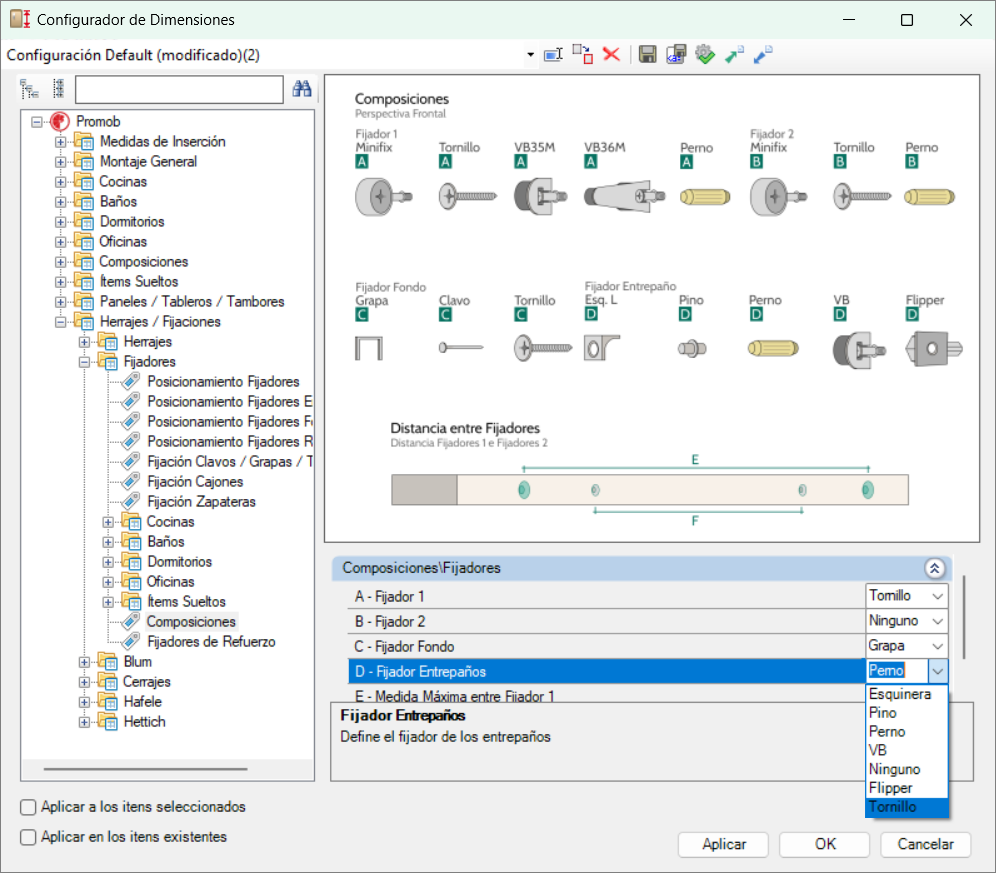Click the duplicate configuration toolbar icon

point(582,55)
